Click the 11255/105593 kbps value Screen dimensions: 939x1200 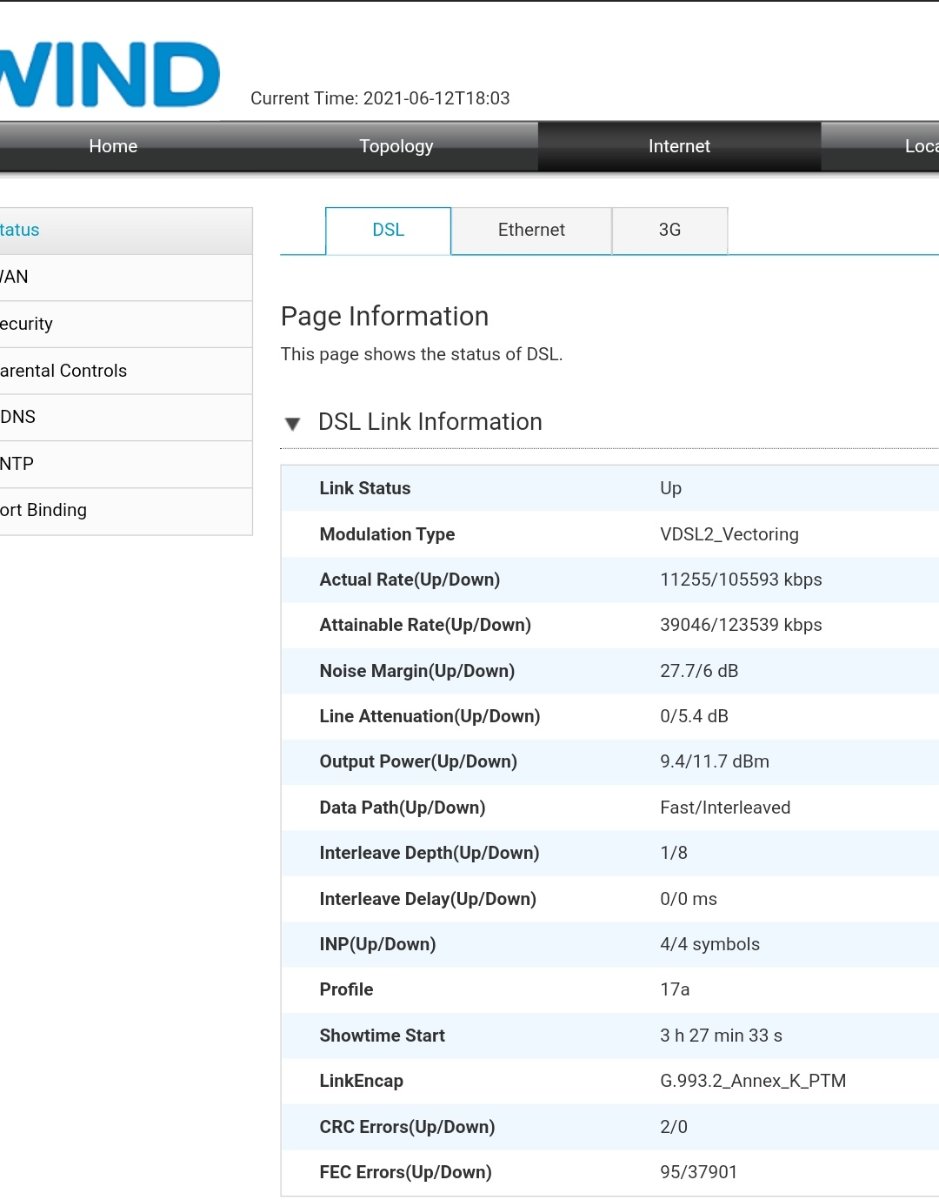pyautogui.click(x=741, y=580)
